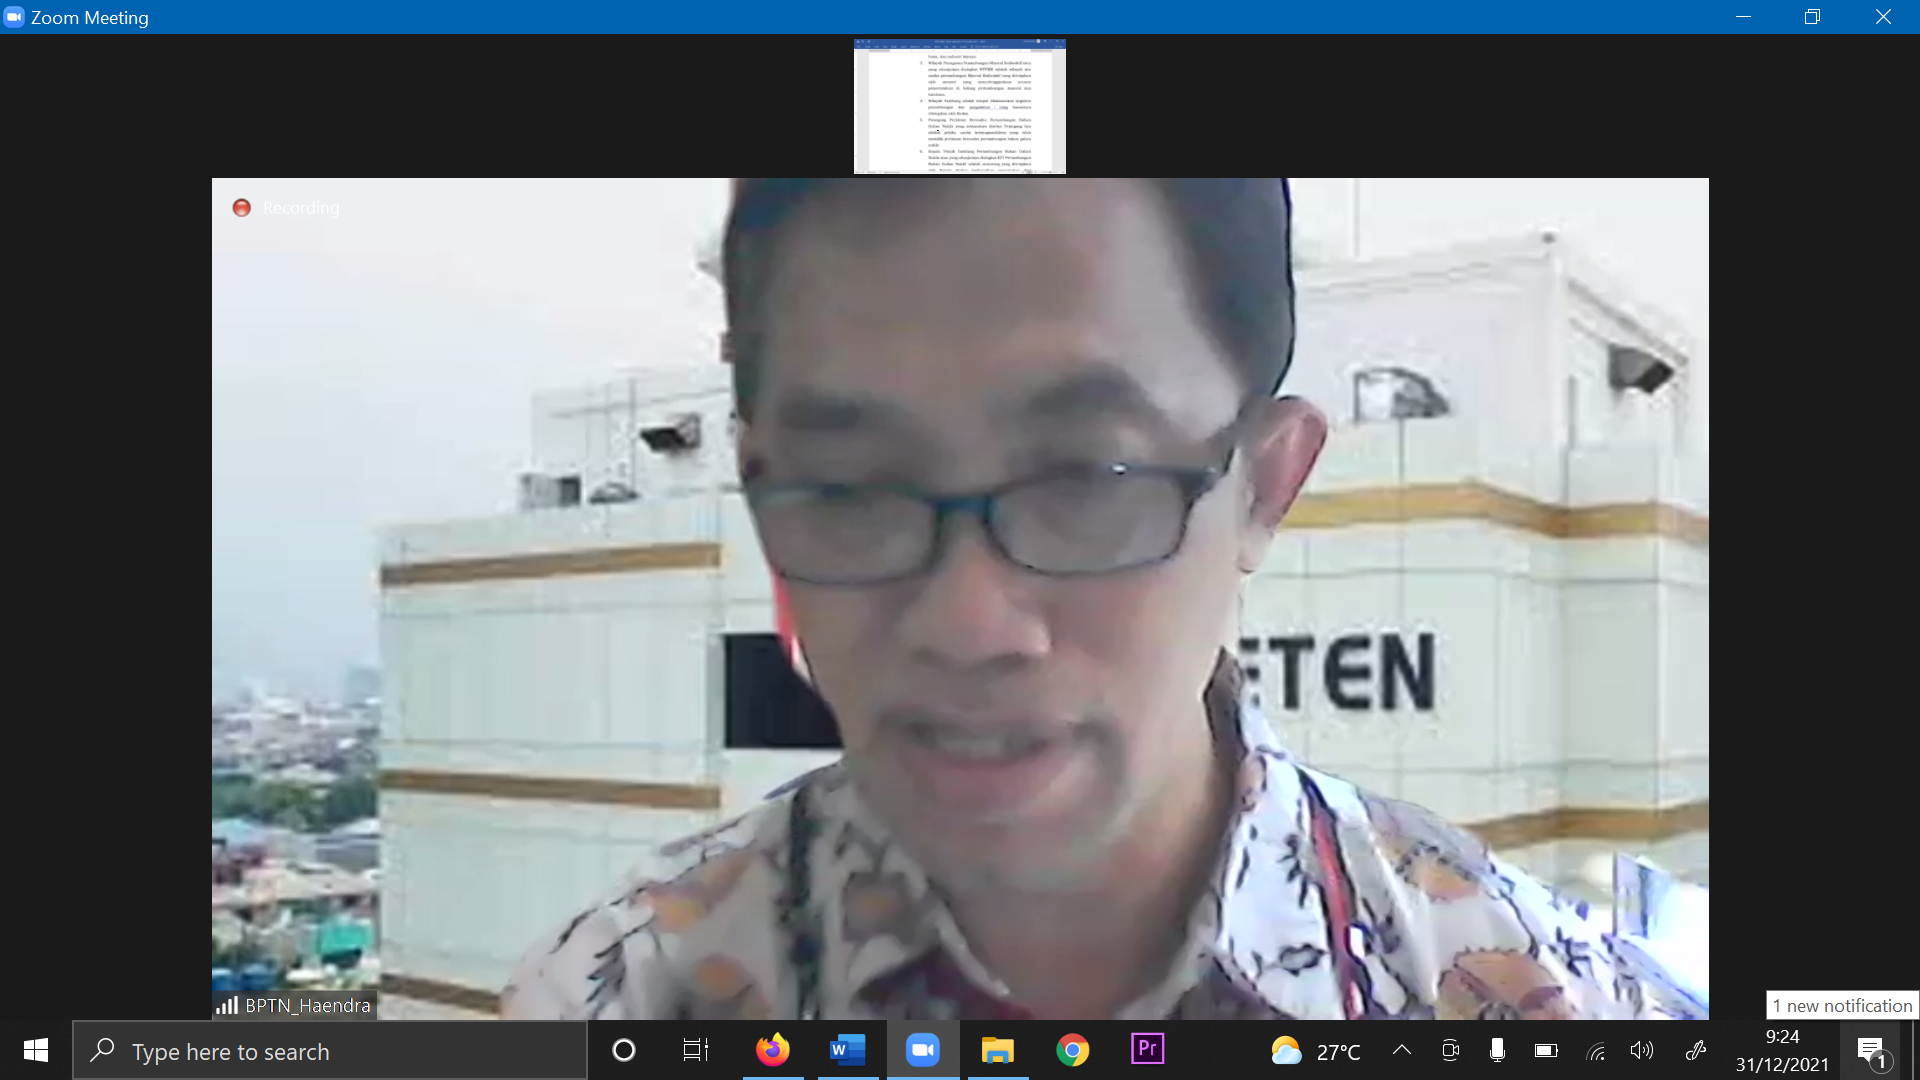
Task: Restore down the Zoom Meeting window
Action: click(x=1812, y=17)
